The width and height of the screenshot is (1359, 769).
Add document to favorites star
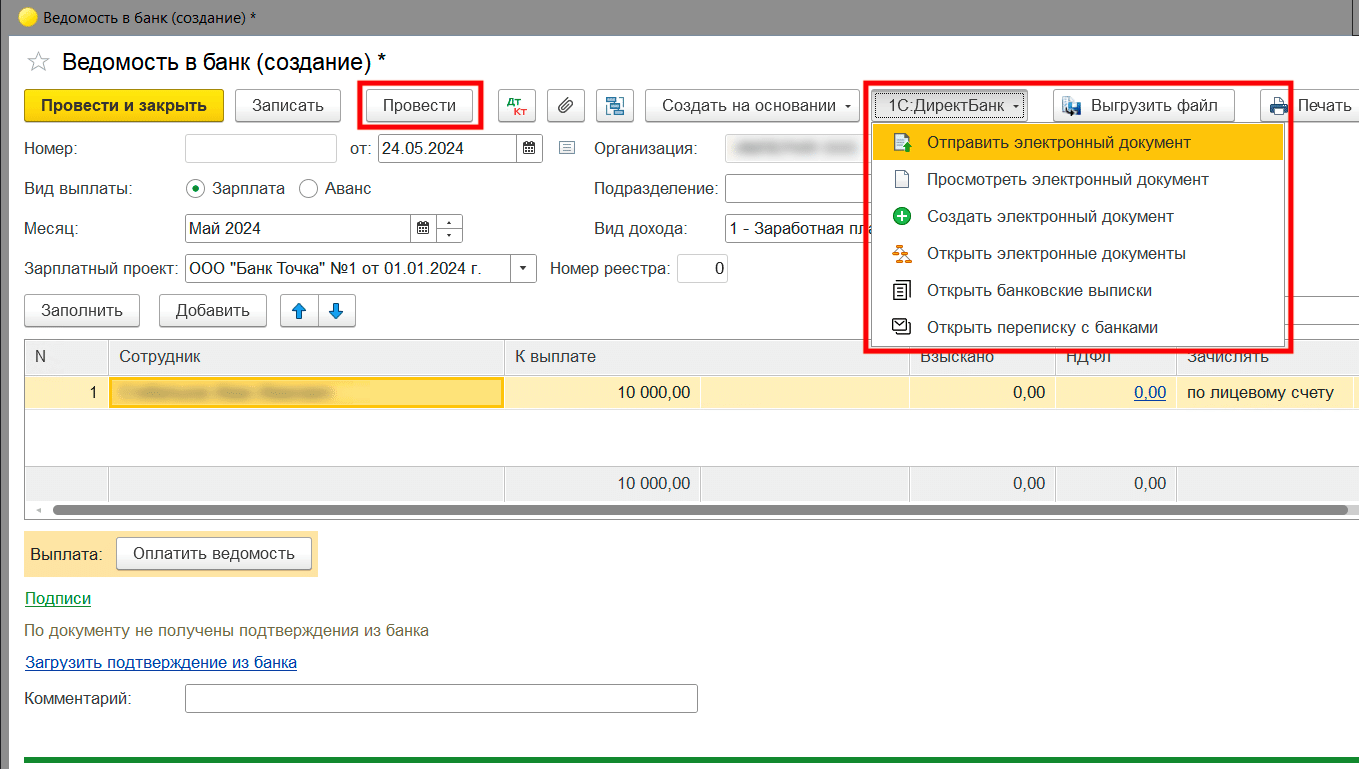38,63
